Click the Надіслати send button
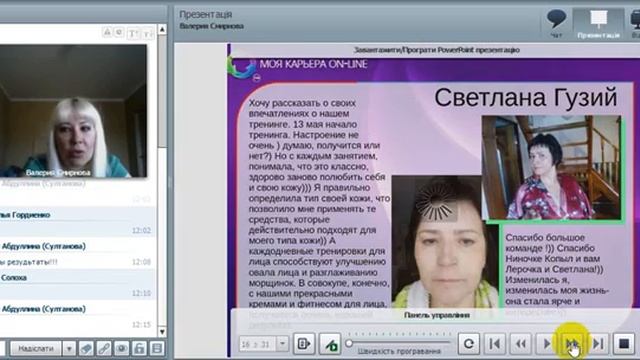640x360 pixels. pyautogui.click(x=36, y=348)
